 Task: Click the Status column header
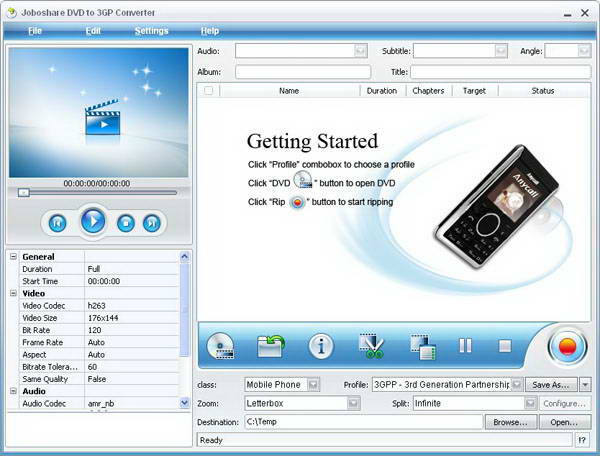(x=543, y=91)
